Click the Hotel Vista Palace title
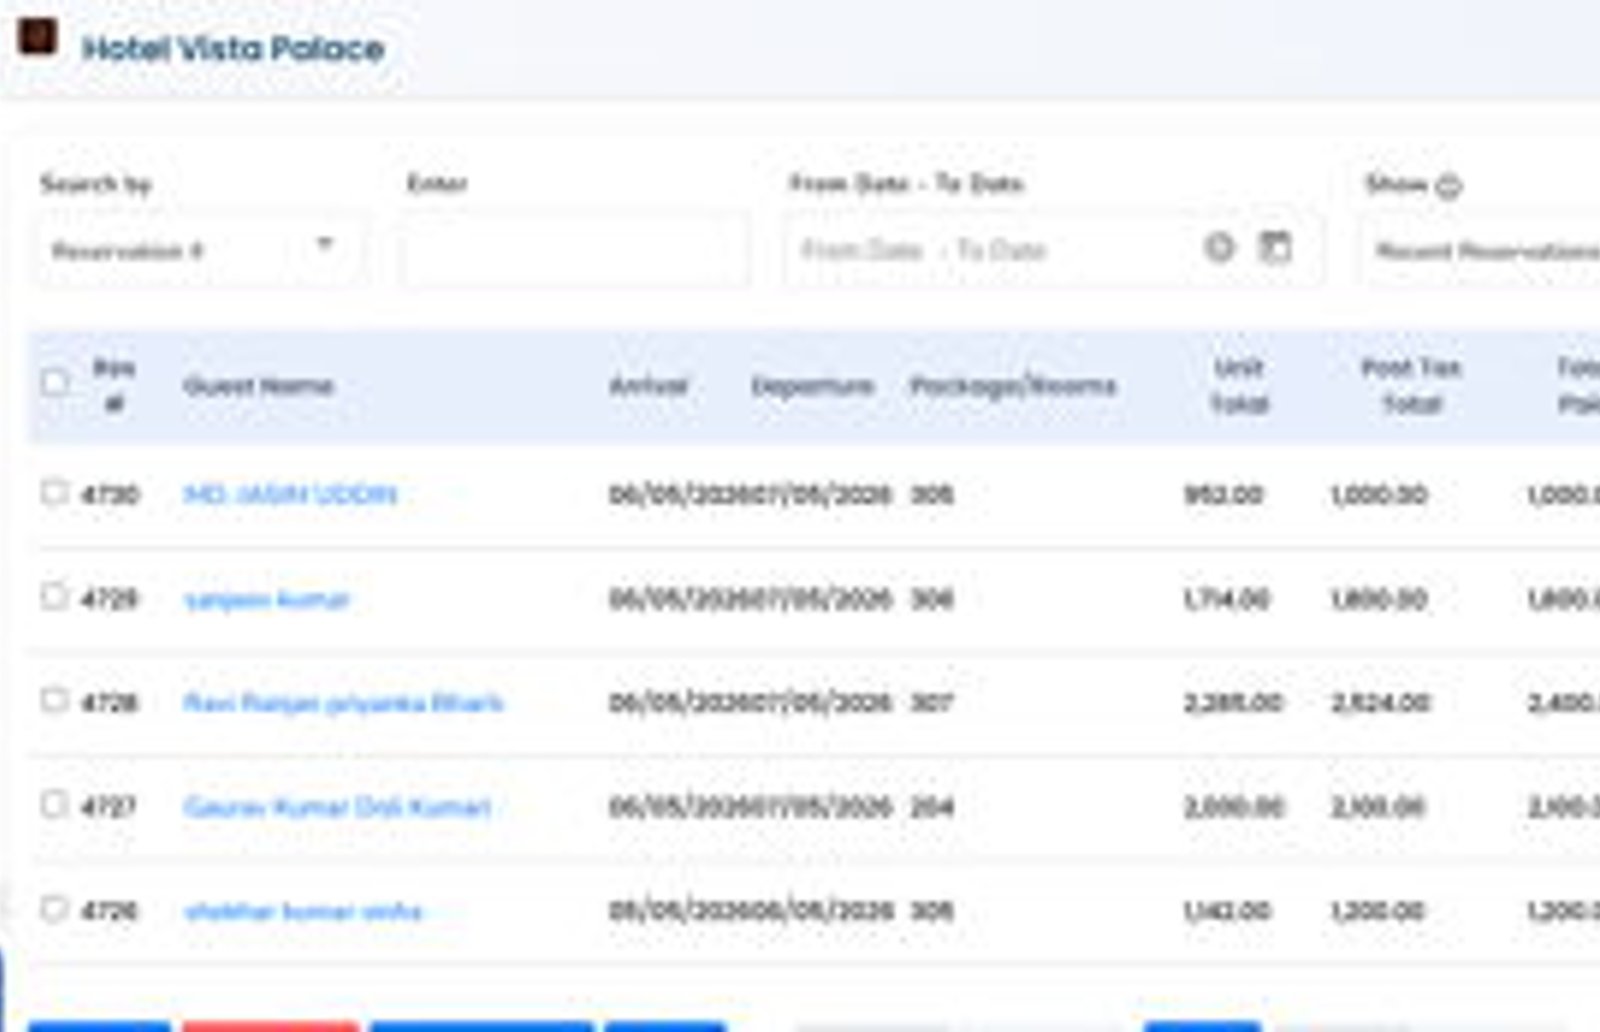The width and height of the screenshot is (1600, 1032). [233, 48]
